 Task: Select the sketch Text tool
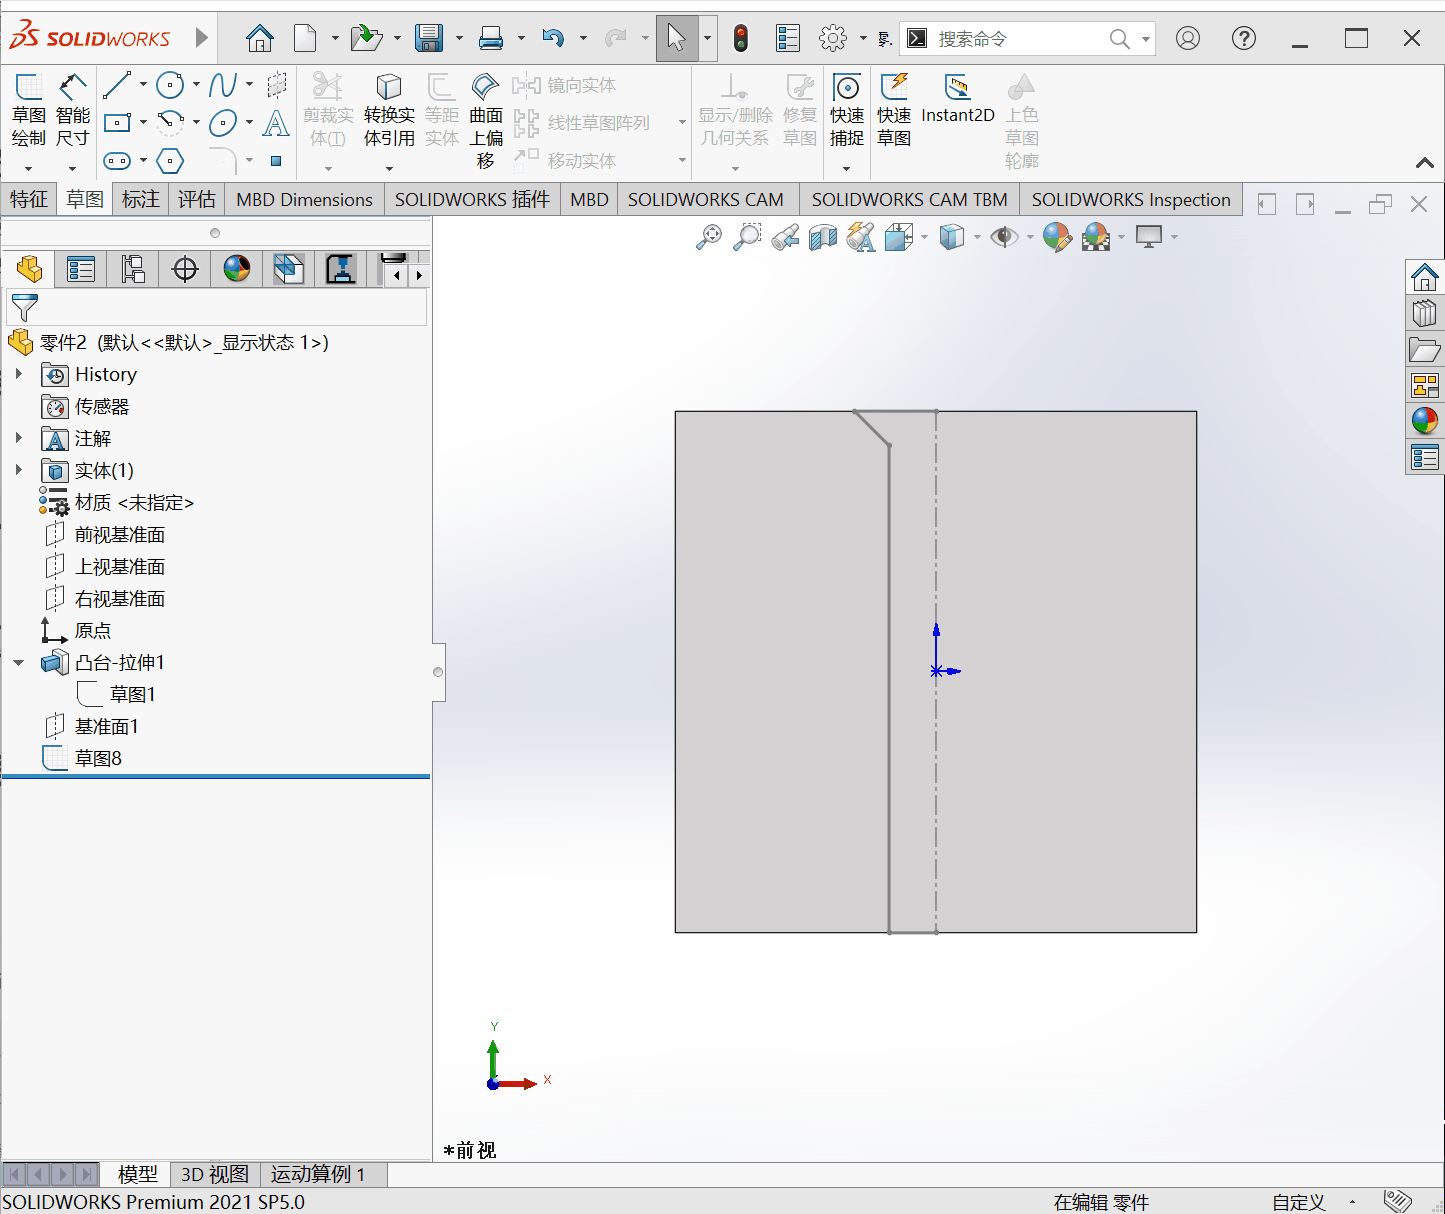point(276,123)
